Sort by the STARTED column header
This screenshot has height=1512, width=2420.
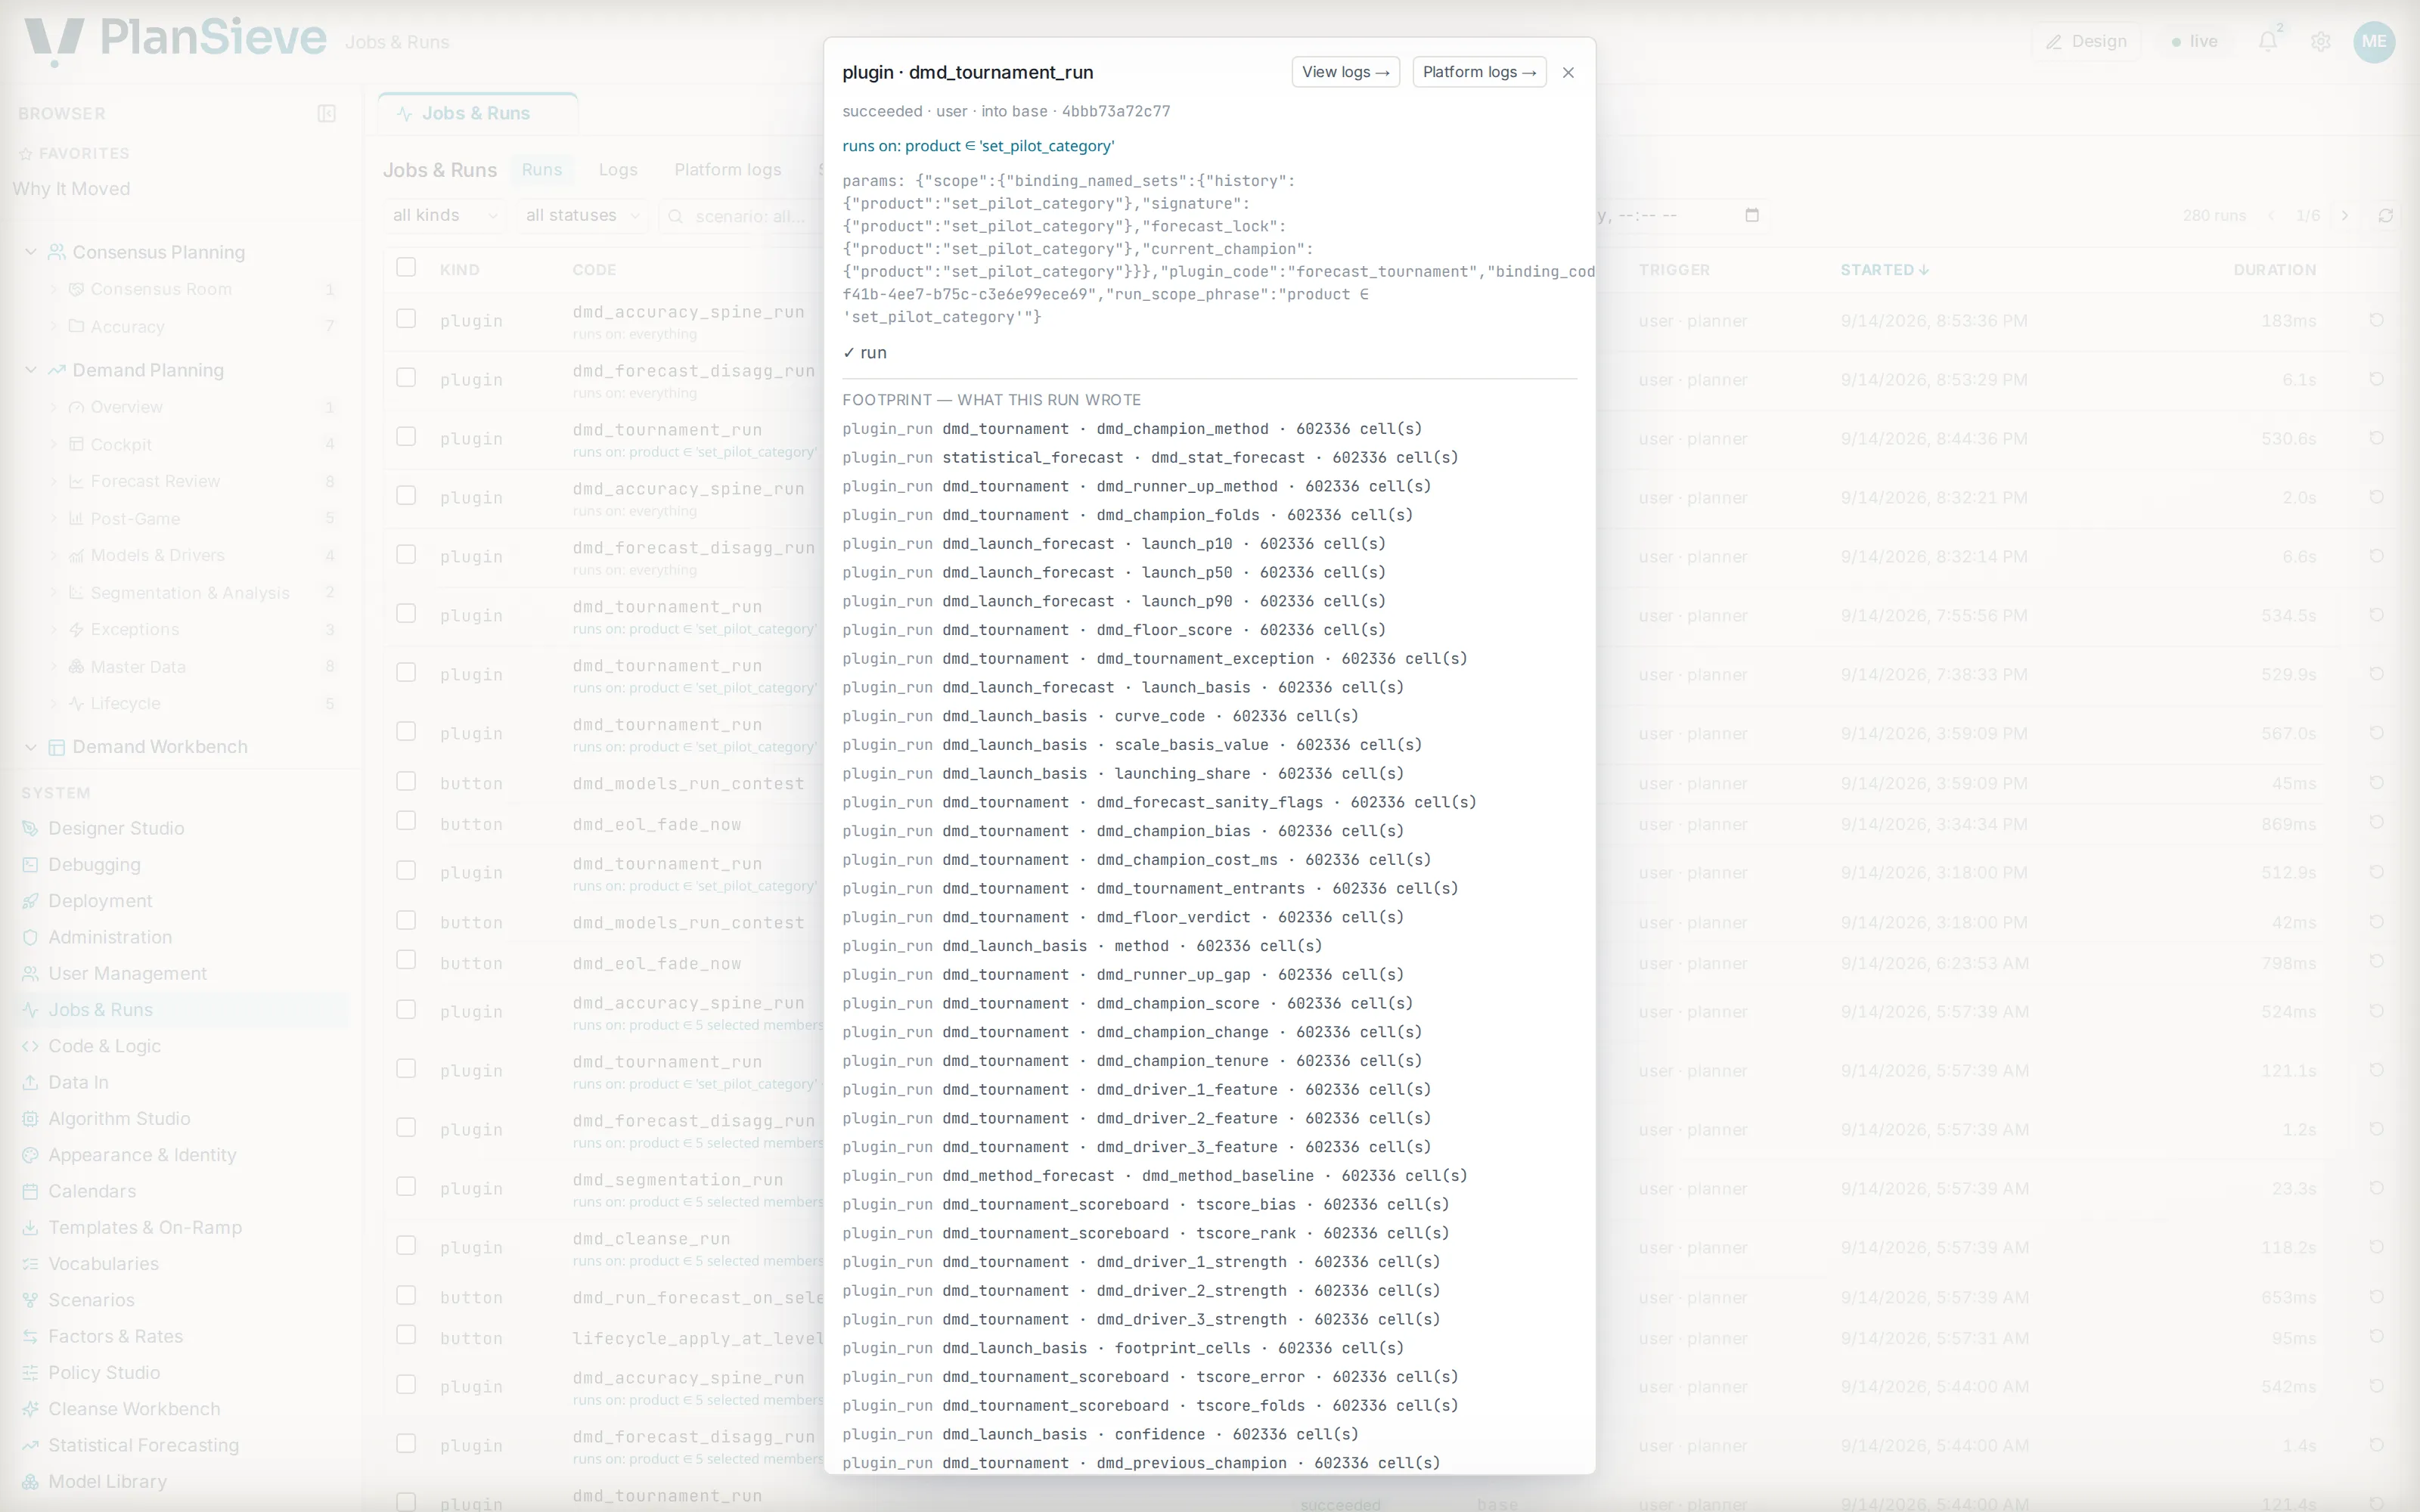click(x=1885, y=270)
